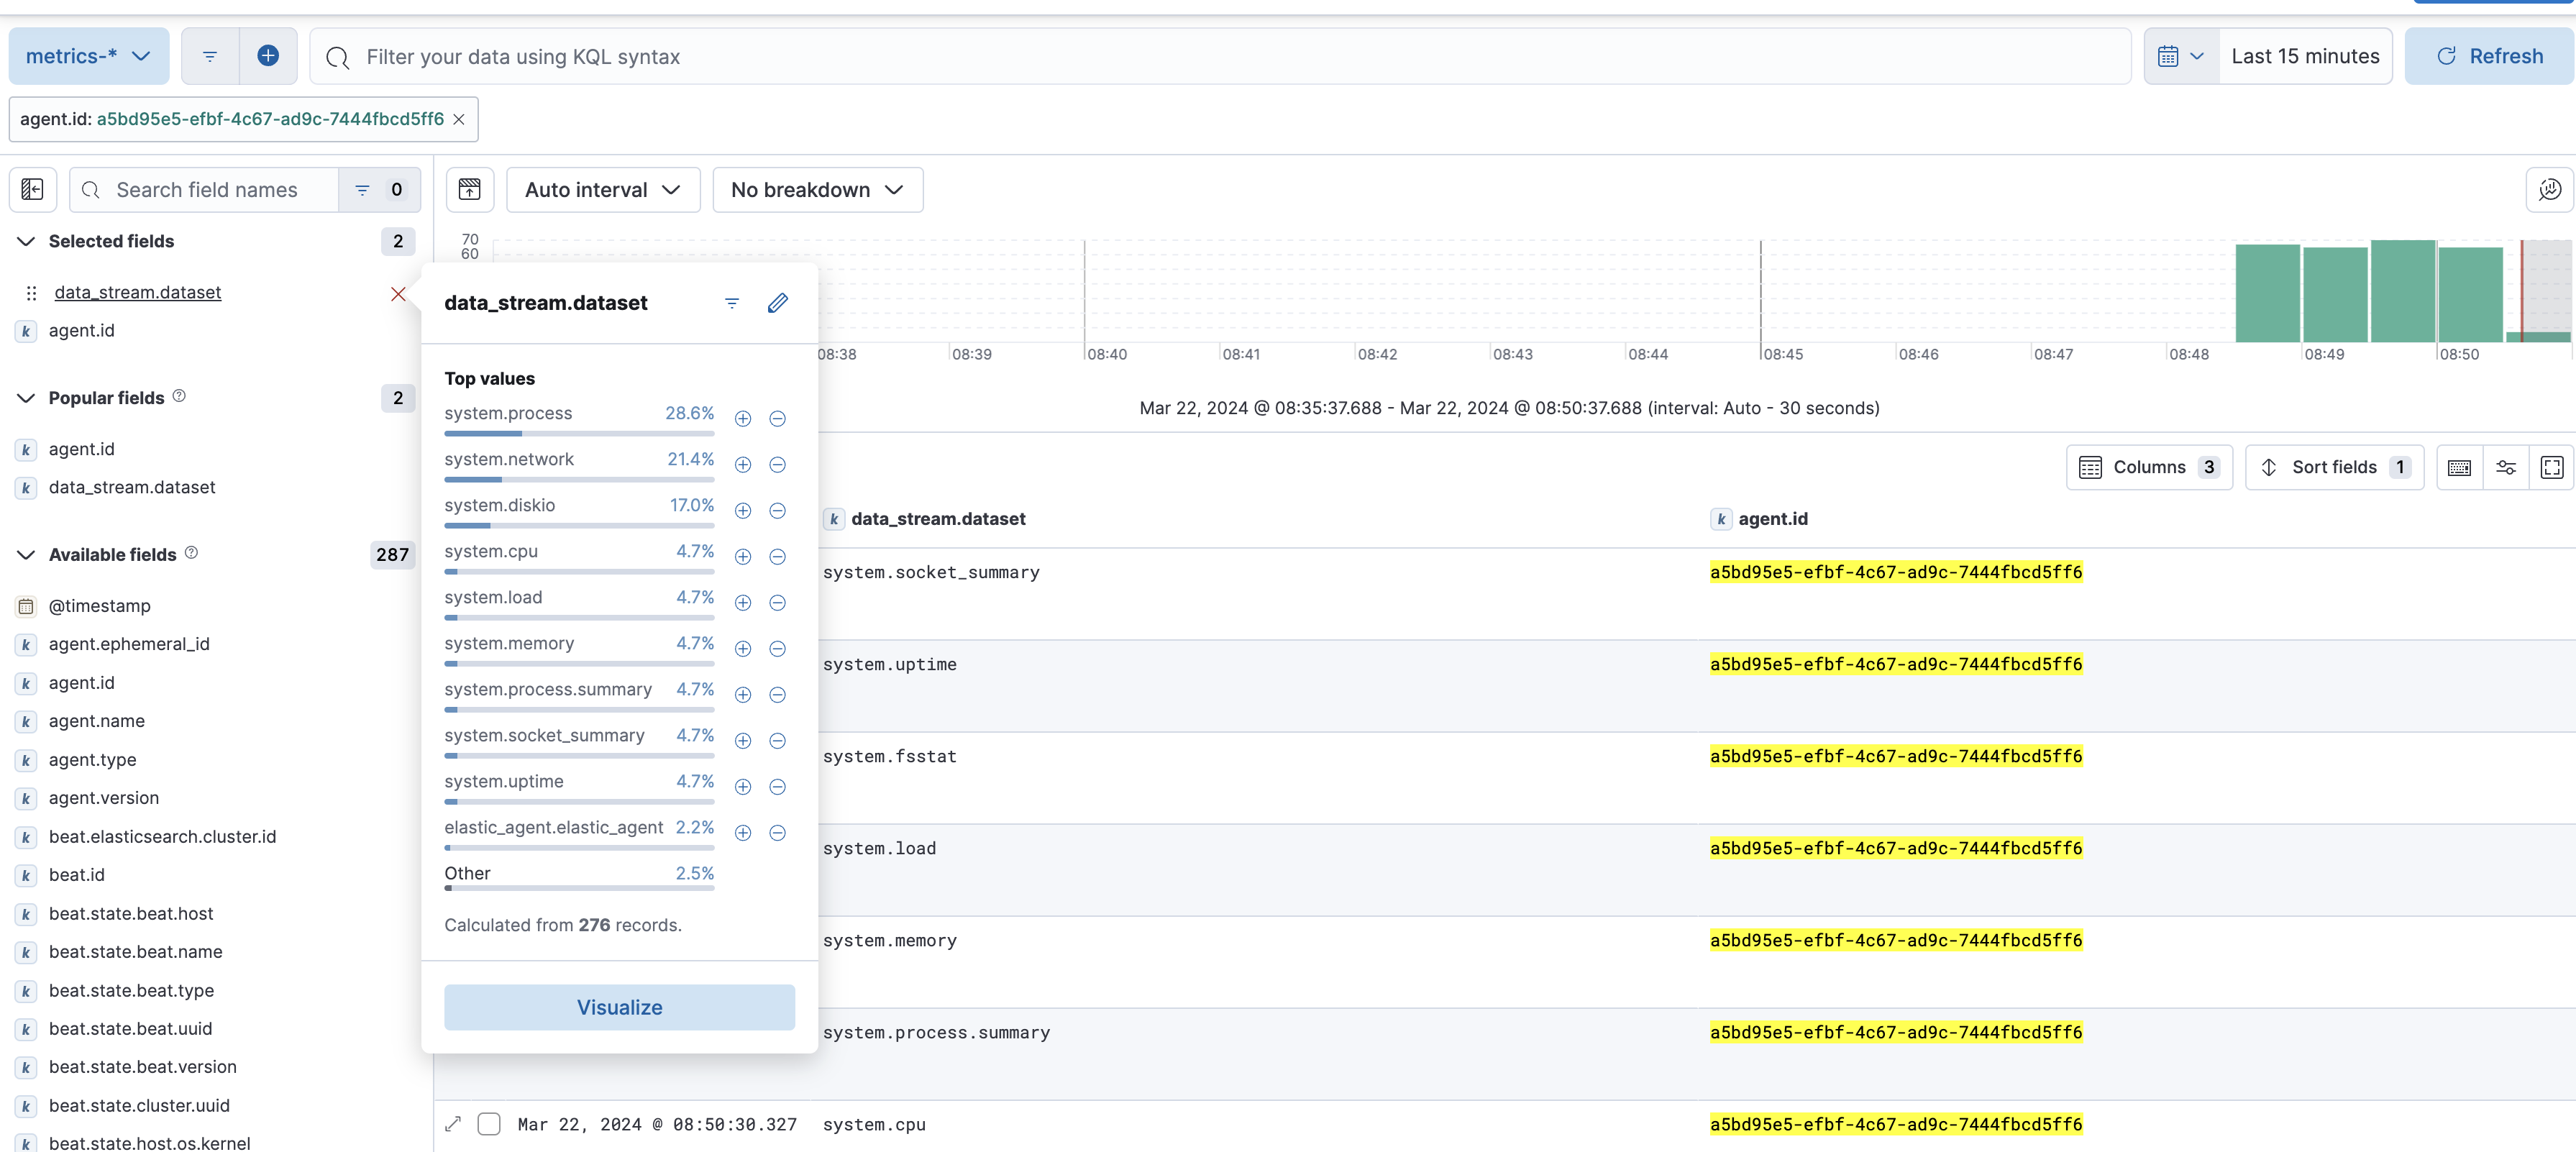Viewport: 2576px width, 1152px height.
Task: Filter for system.cpu value
Action: 743,557
